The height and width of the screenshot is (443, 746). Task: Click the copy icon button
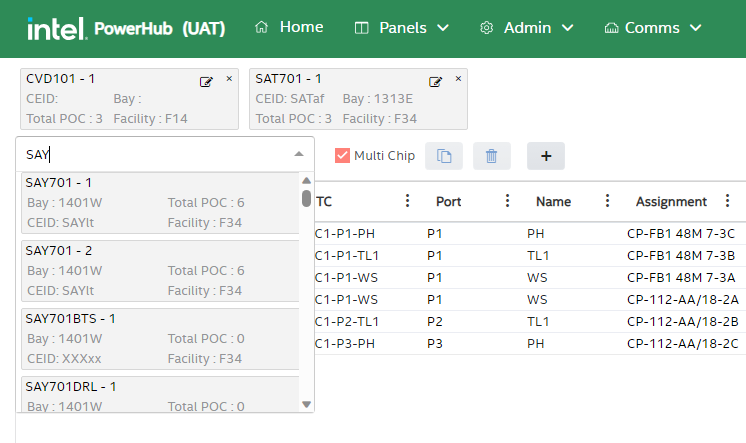(444, 156)
